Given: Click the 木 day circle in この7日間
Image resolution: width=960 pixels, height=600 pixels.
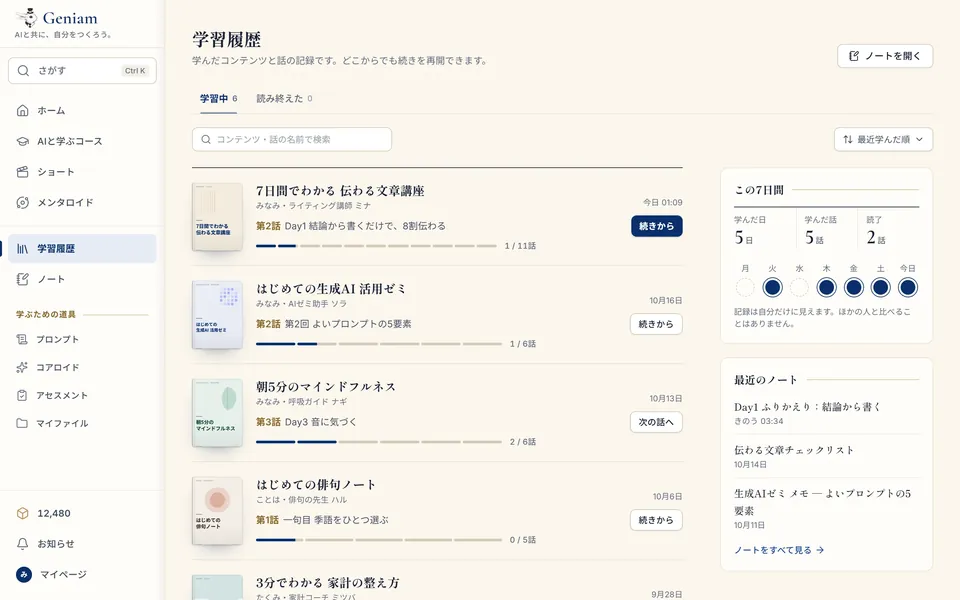Looking at the screenshot, I should coord(827,287).
